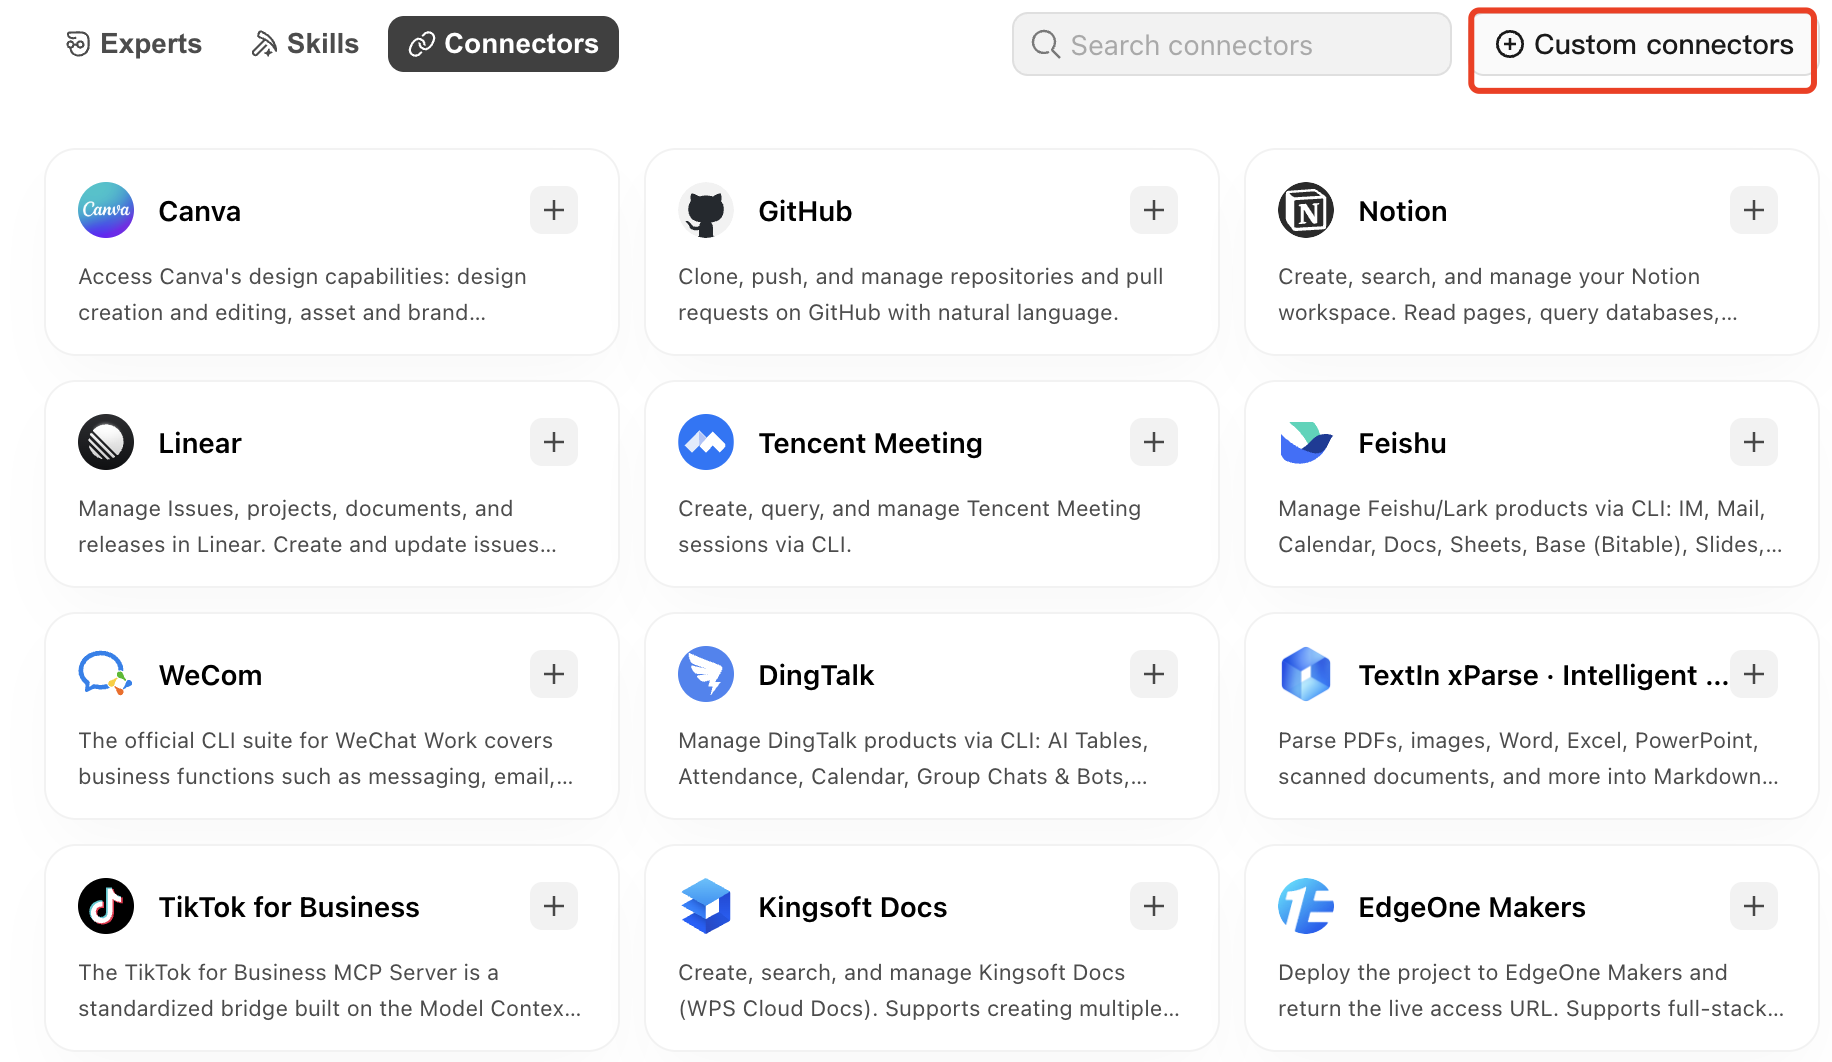Add the Linear connector with plus button
The width and height of the screenshot is (1832, 1062).
[554, 442]
